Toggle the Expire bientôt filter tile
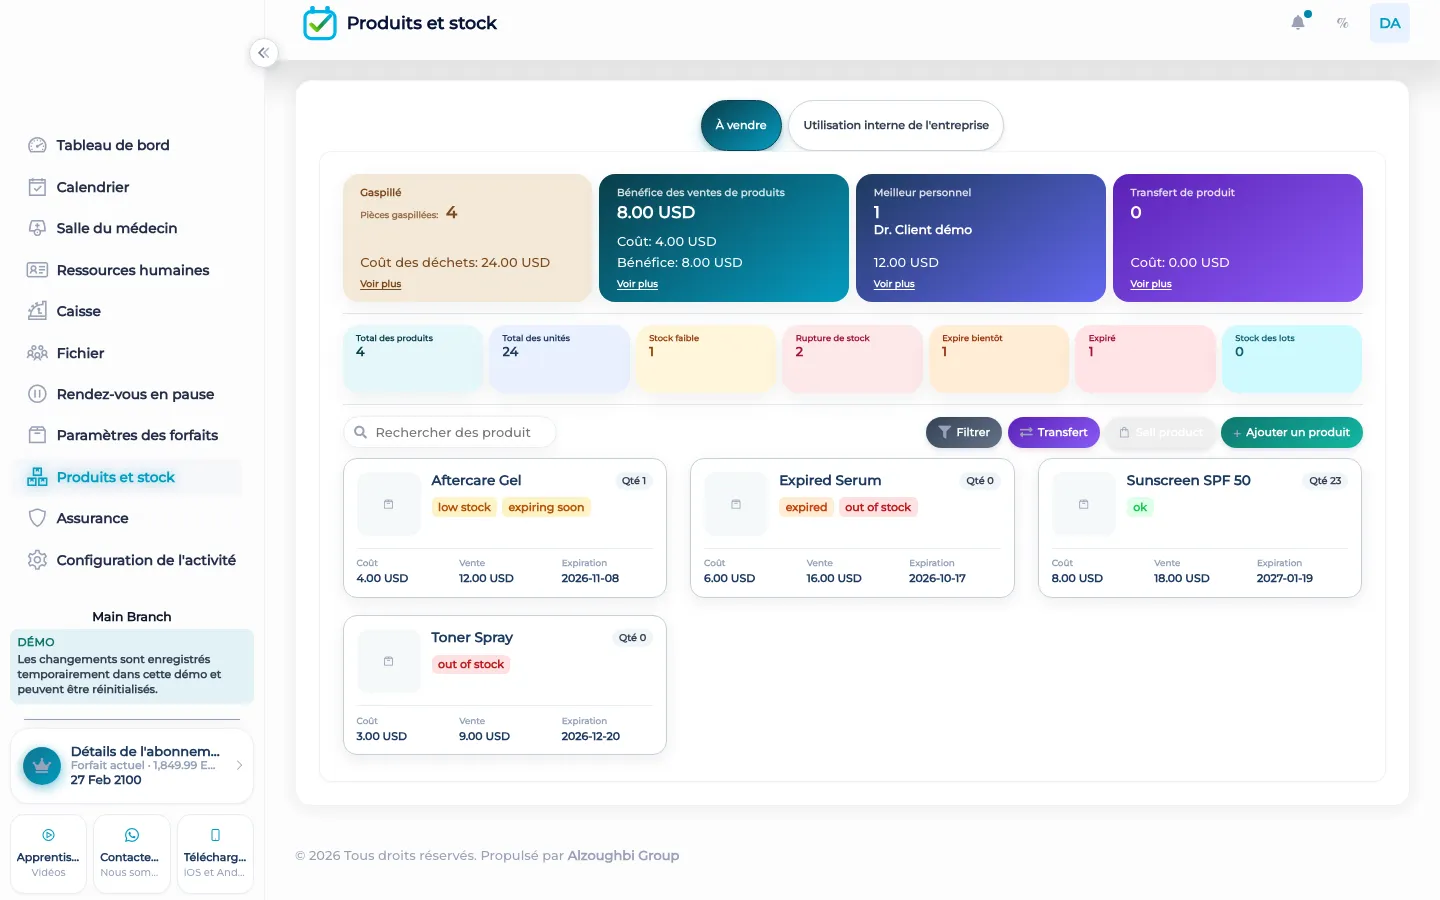The height and width of the screenshot is (900, 1440). coord(999,358)
